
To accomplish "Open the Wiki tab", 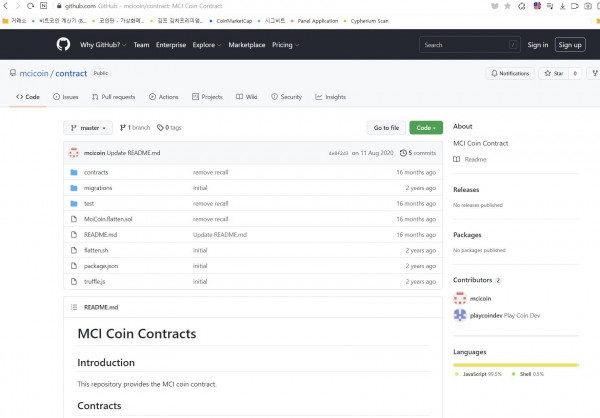I will [x=246, y=97].
